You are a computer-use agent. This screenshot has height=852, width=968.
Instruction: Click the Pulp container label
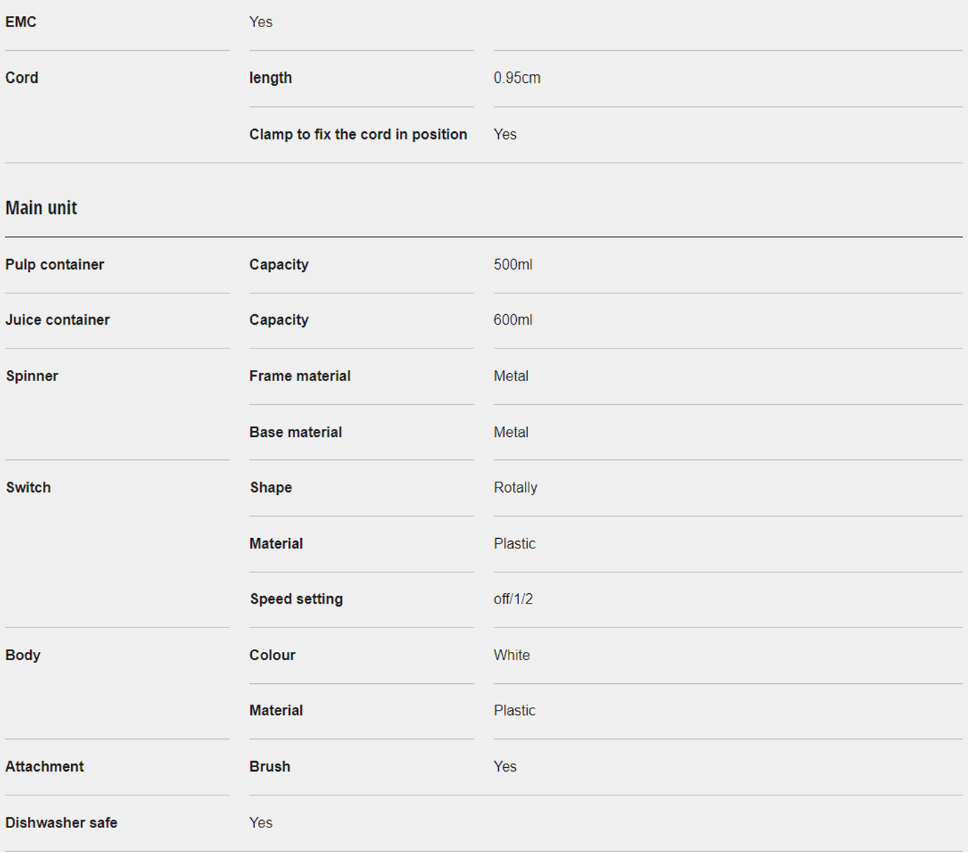[55, 265]
